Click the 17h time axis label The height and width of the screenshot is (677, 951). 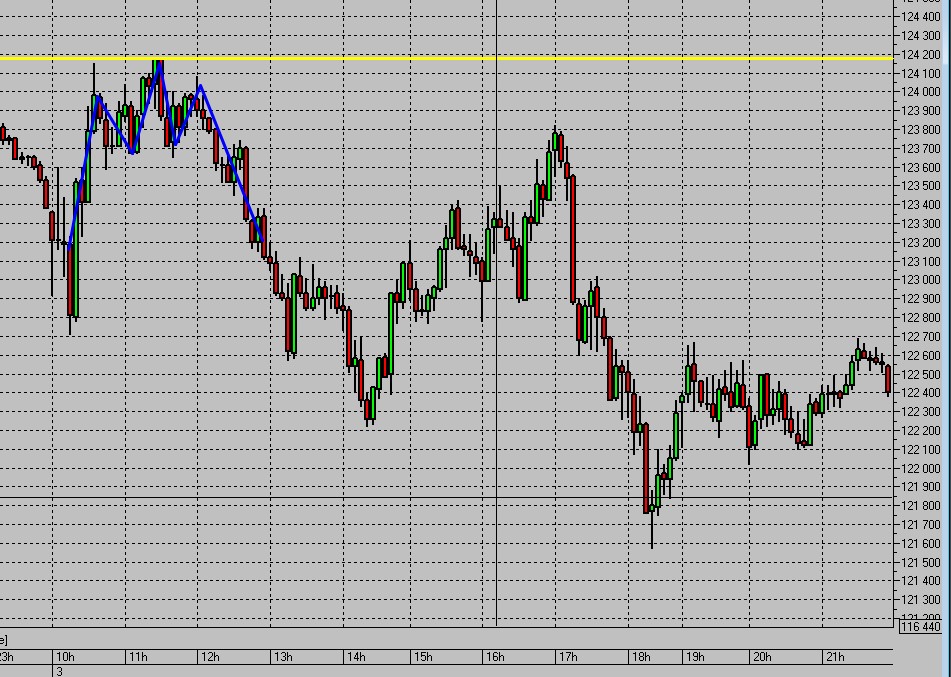(x=568, y=657)
